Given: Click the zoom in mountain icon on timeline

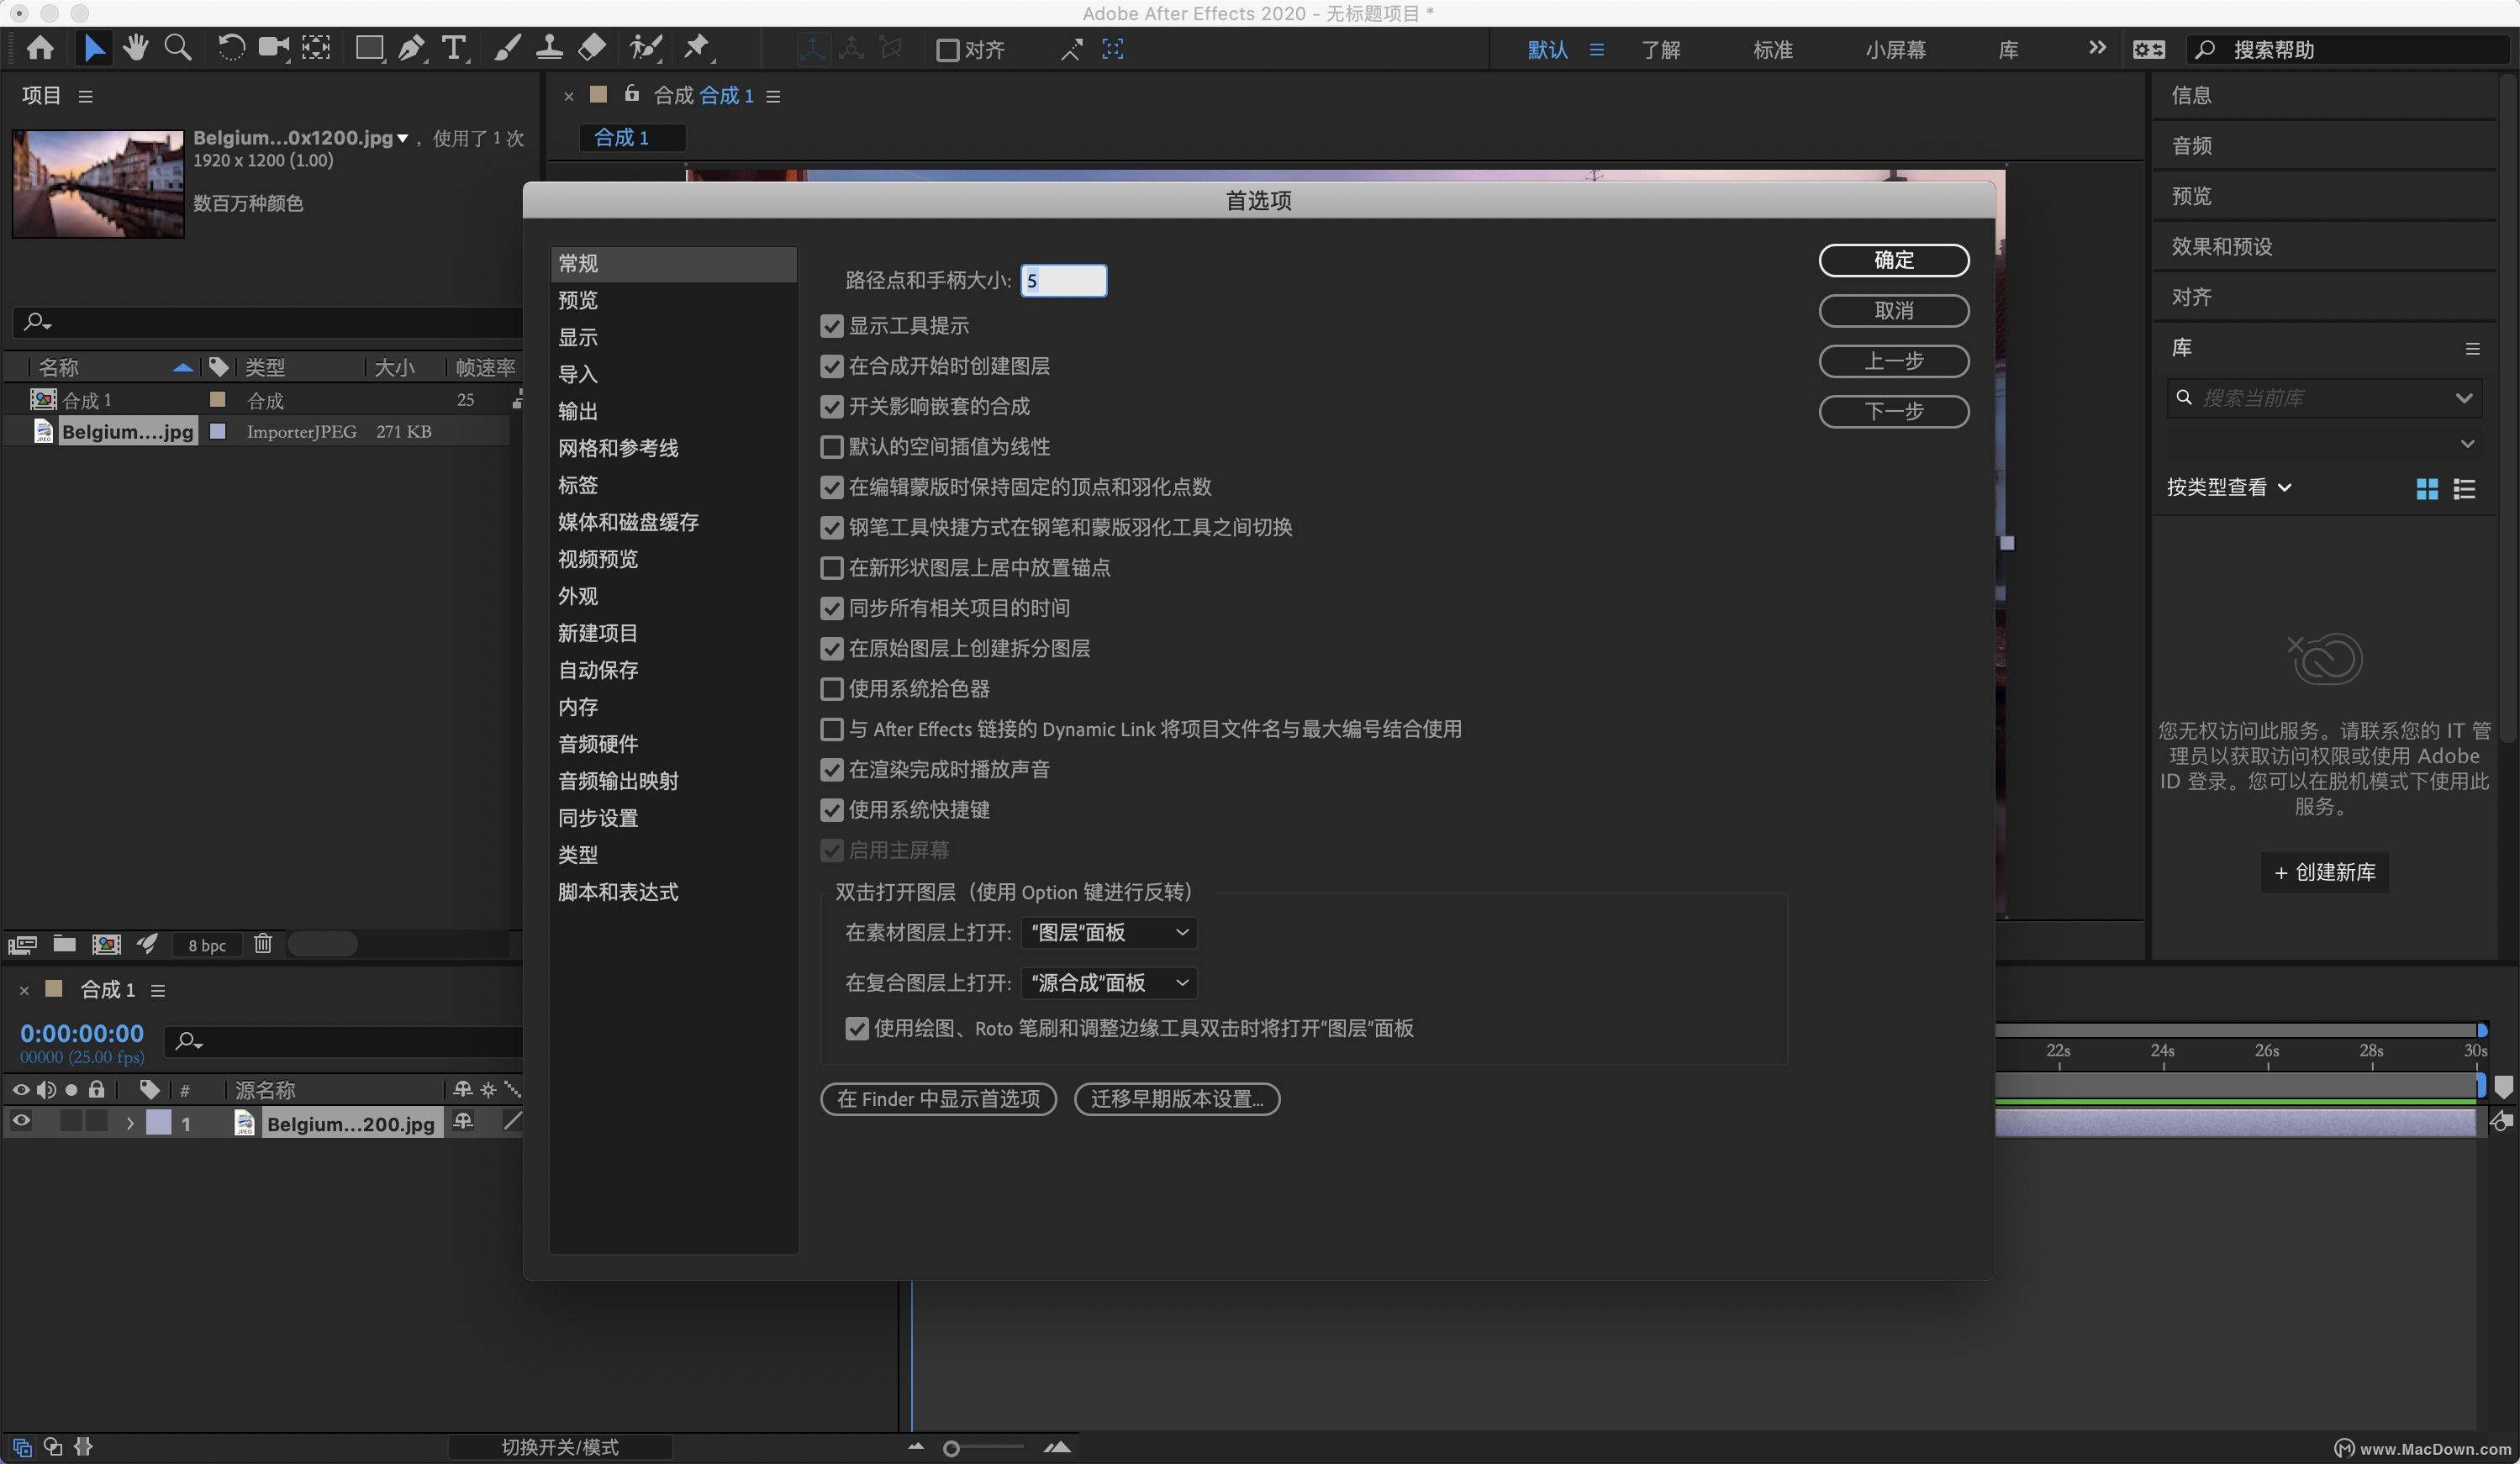Looking at the screenshot, I should click(1057, 1446).
